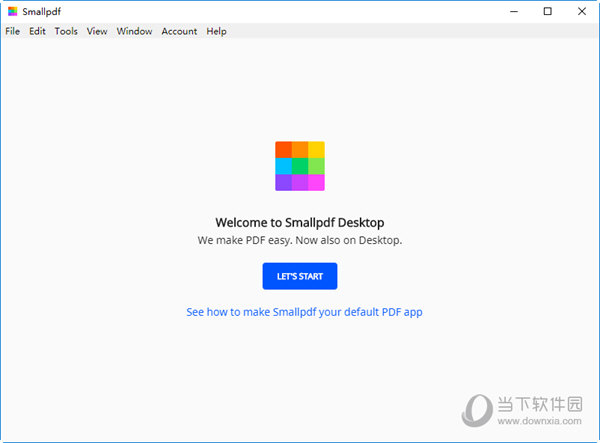The width and height of the screenshot is (600, 443).
Task: Open the Window menu
Action: pyautogui.click(x=134, y=31)
